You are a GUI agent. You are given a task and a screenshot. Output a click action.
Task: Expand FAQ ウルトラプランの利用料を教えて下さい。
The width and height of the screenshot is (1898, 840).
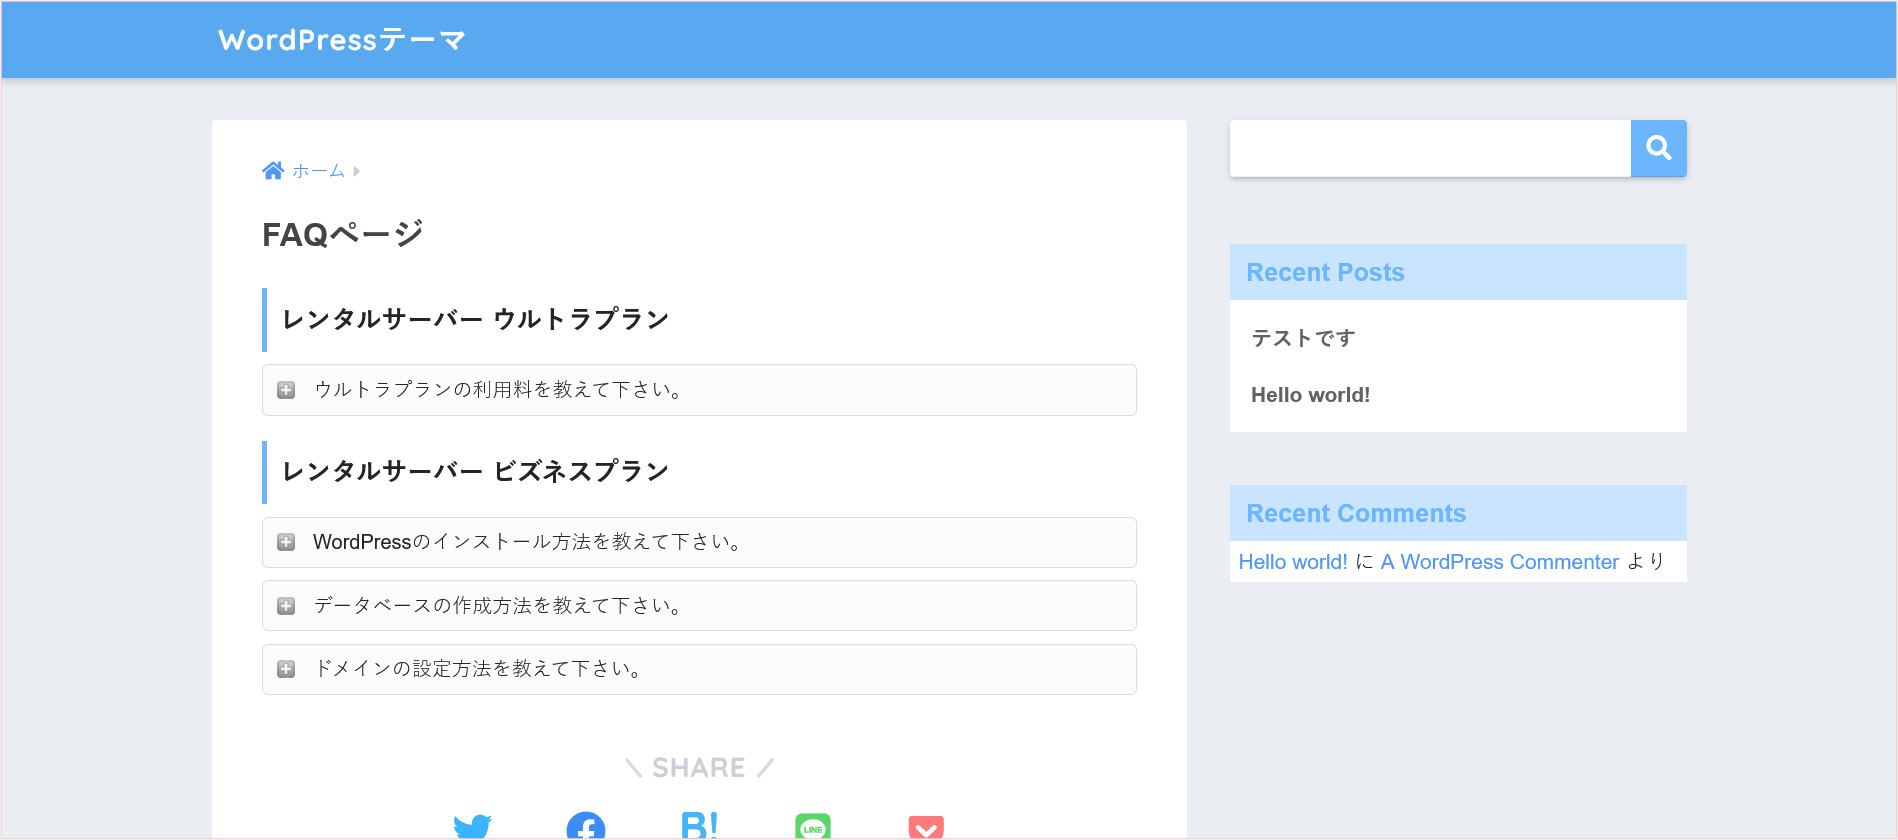tap(699, 390)
